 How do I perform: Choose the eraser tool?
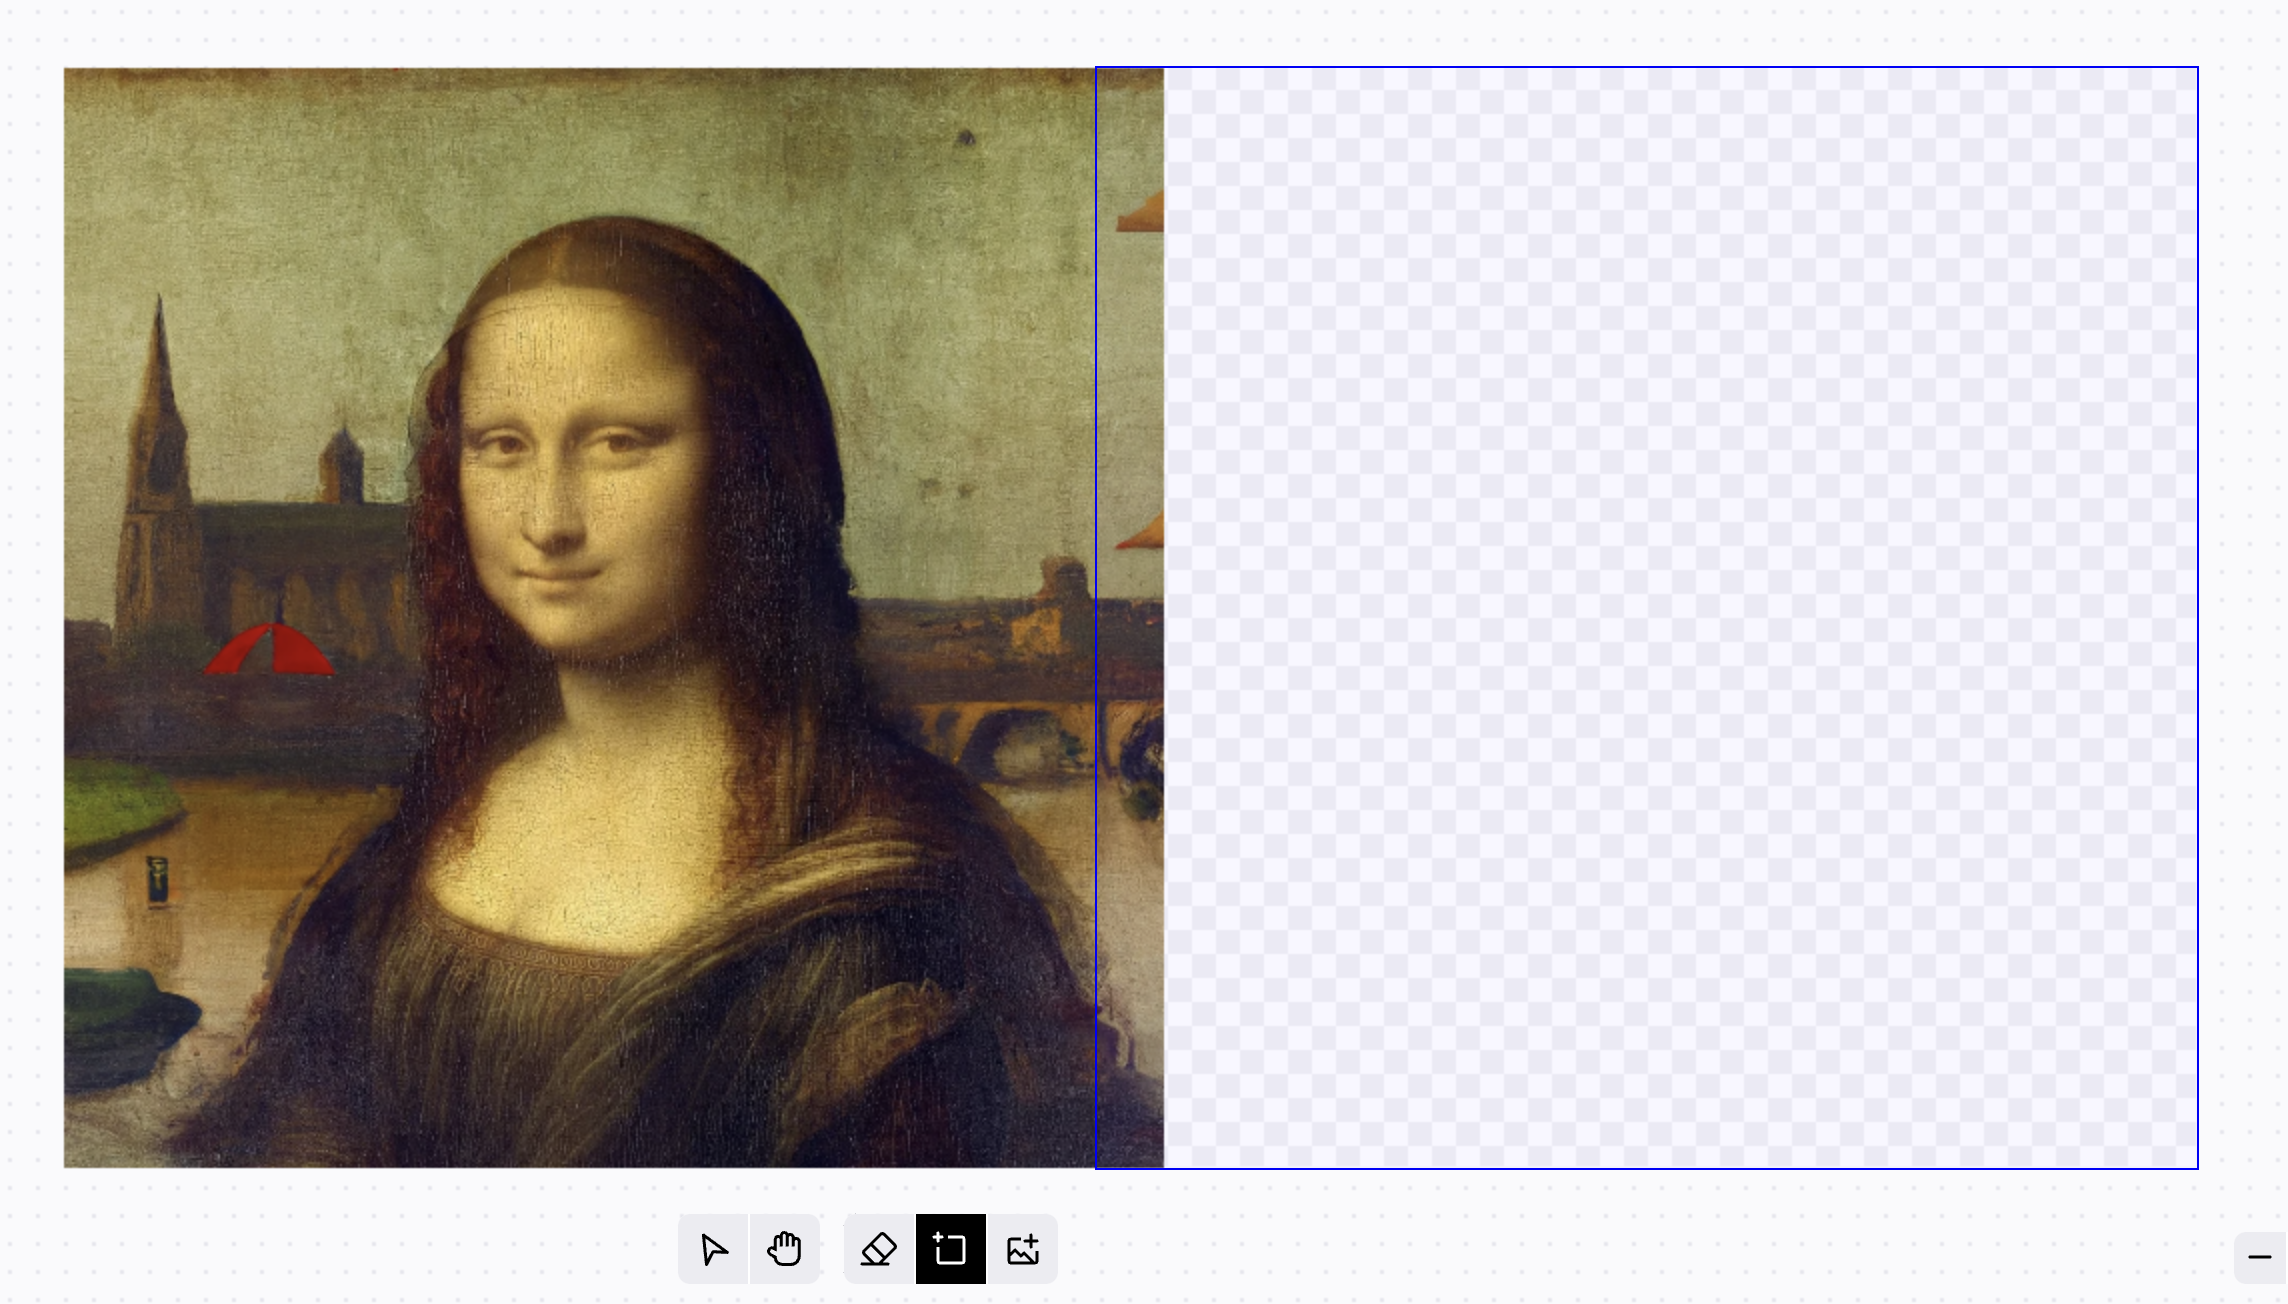click(x=879, y=1249)
